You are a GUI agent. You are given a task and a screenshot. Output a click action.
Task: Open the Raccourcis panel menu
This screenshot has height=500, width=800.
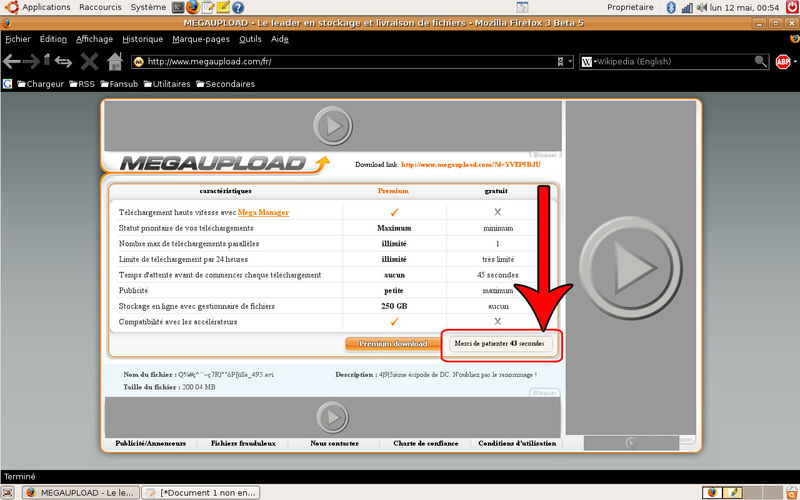click(x=101, y=7)
